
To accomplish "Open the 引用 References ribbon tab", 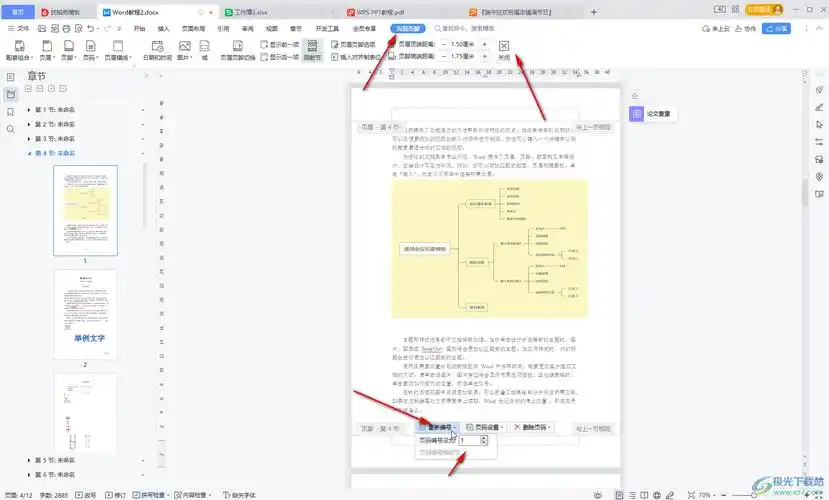I will point(224,29).
